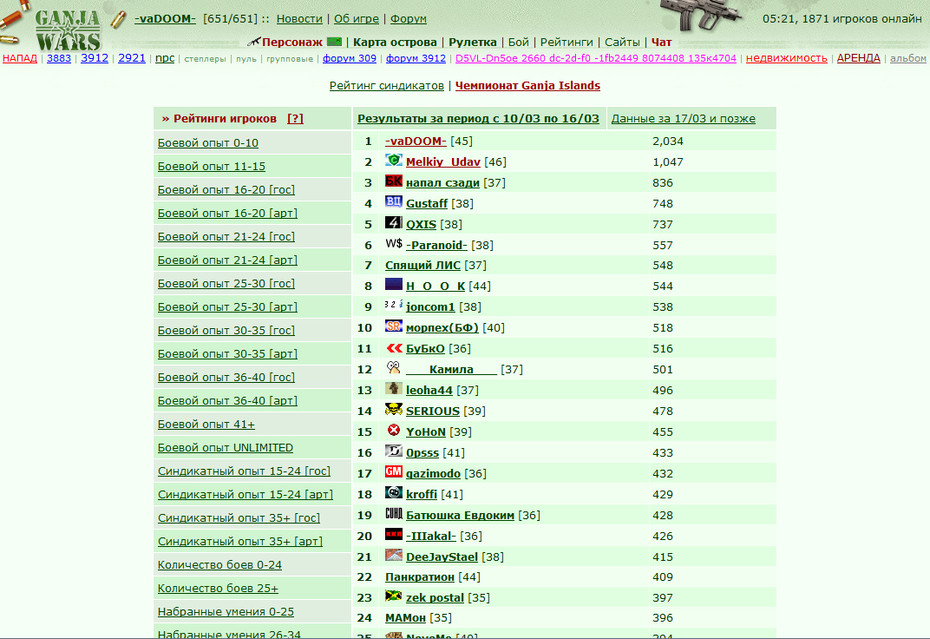
Task: Click the flag icon beside zek postal
Action: coord(393,596)
